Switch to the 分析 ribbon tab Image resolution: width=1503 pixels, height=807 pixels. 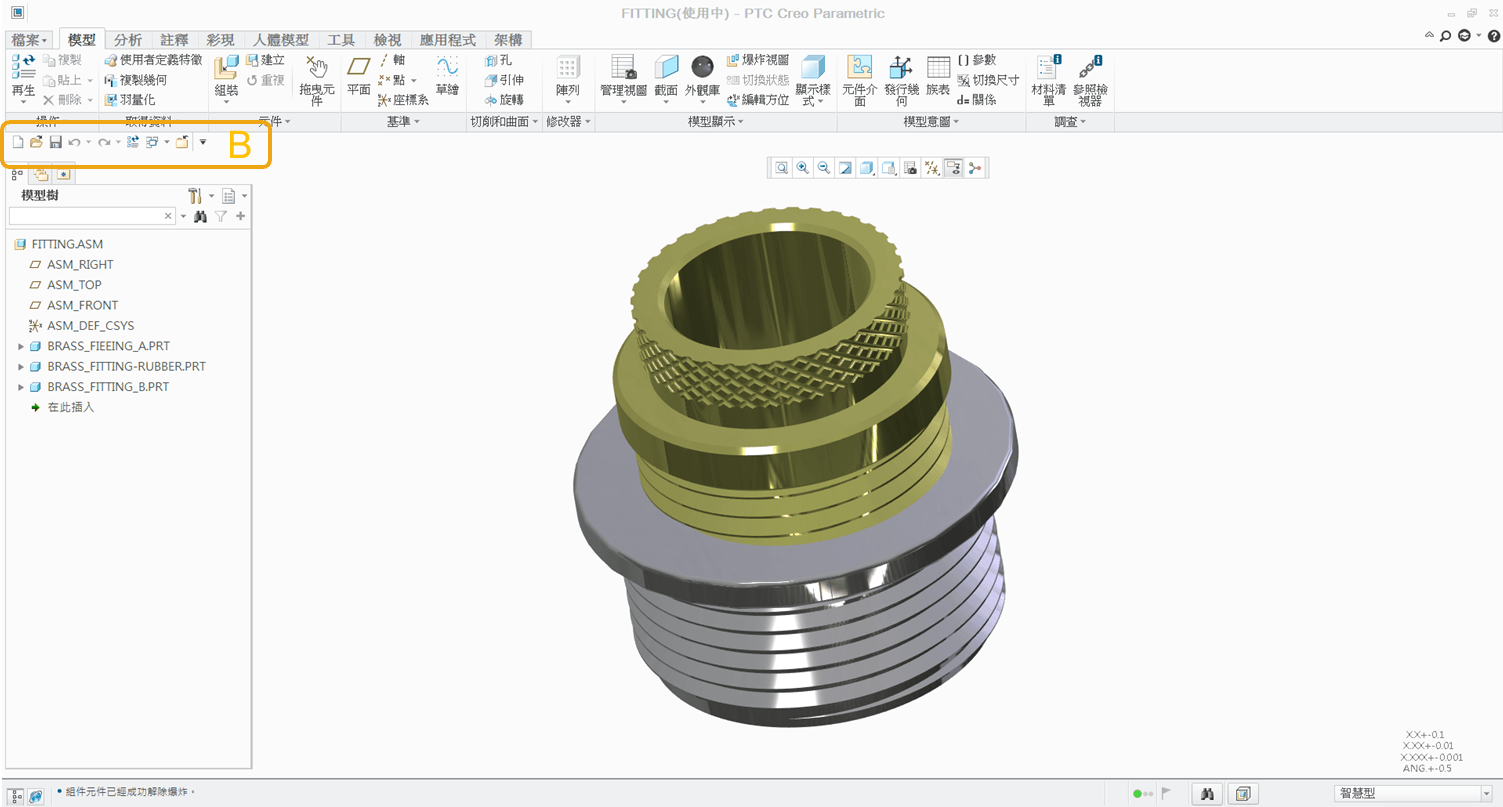click(x=127, y=40)
